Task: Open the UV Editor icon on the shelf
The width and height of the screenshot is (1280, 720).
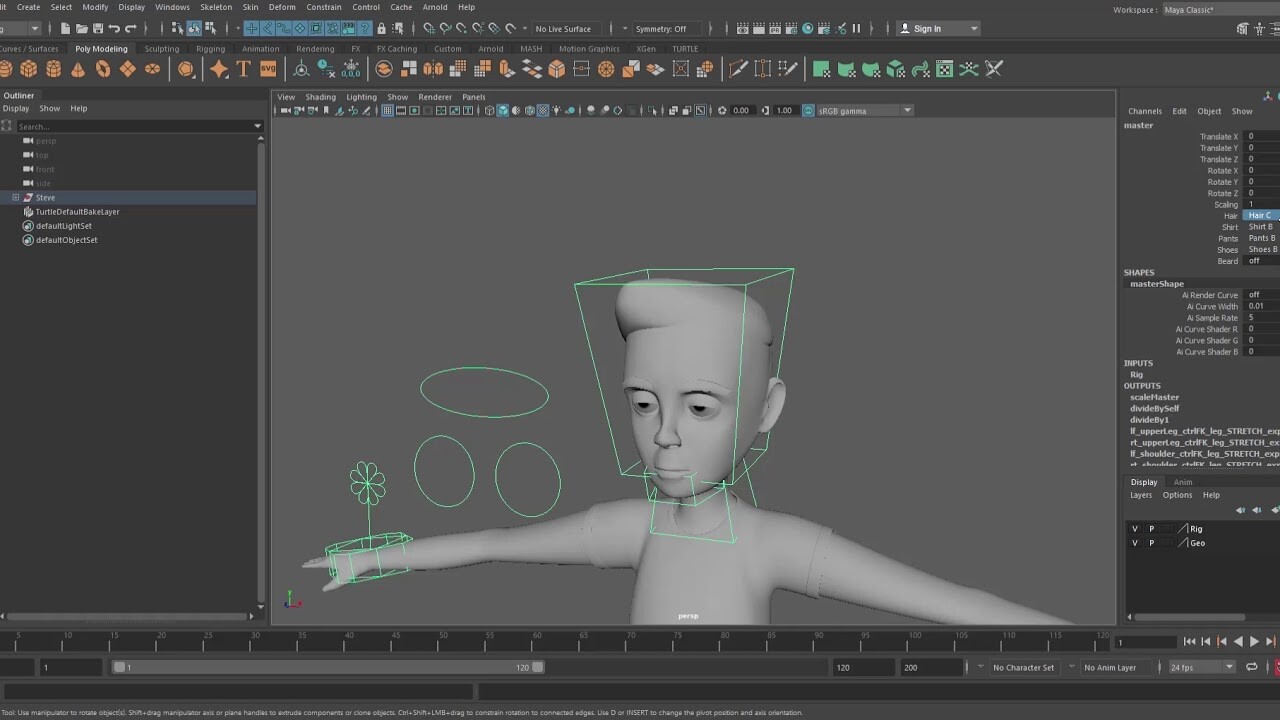Action: [x=943, y=68]
